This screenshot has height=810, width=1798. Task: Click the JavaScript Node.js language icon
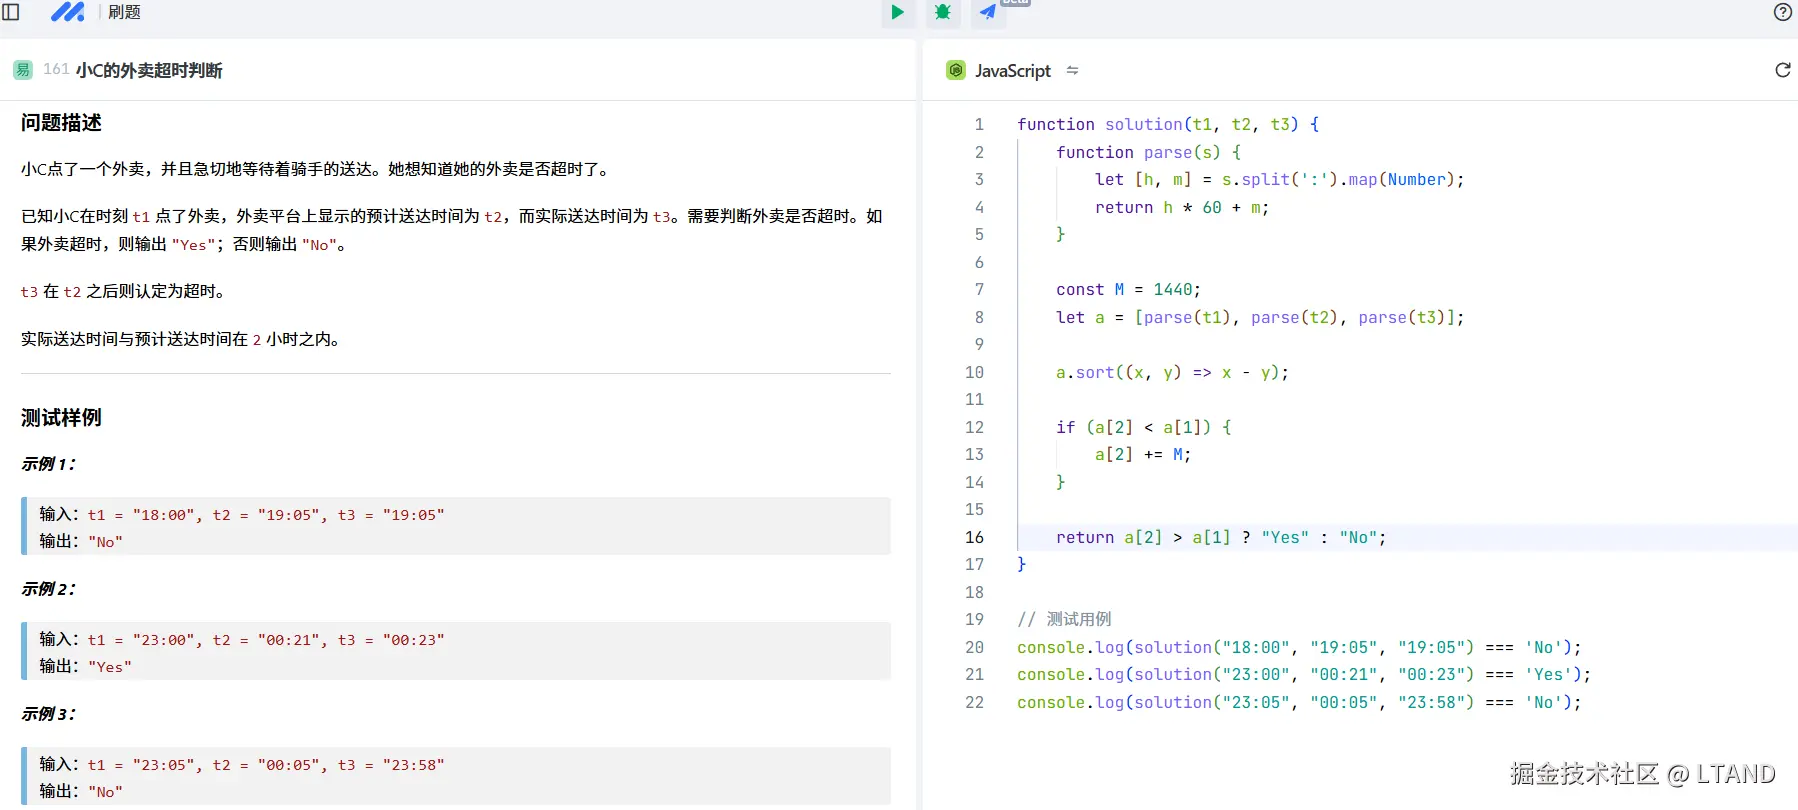coord(956,70)
